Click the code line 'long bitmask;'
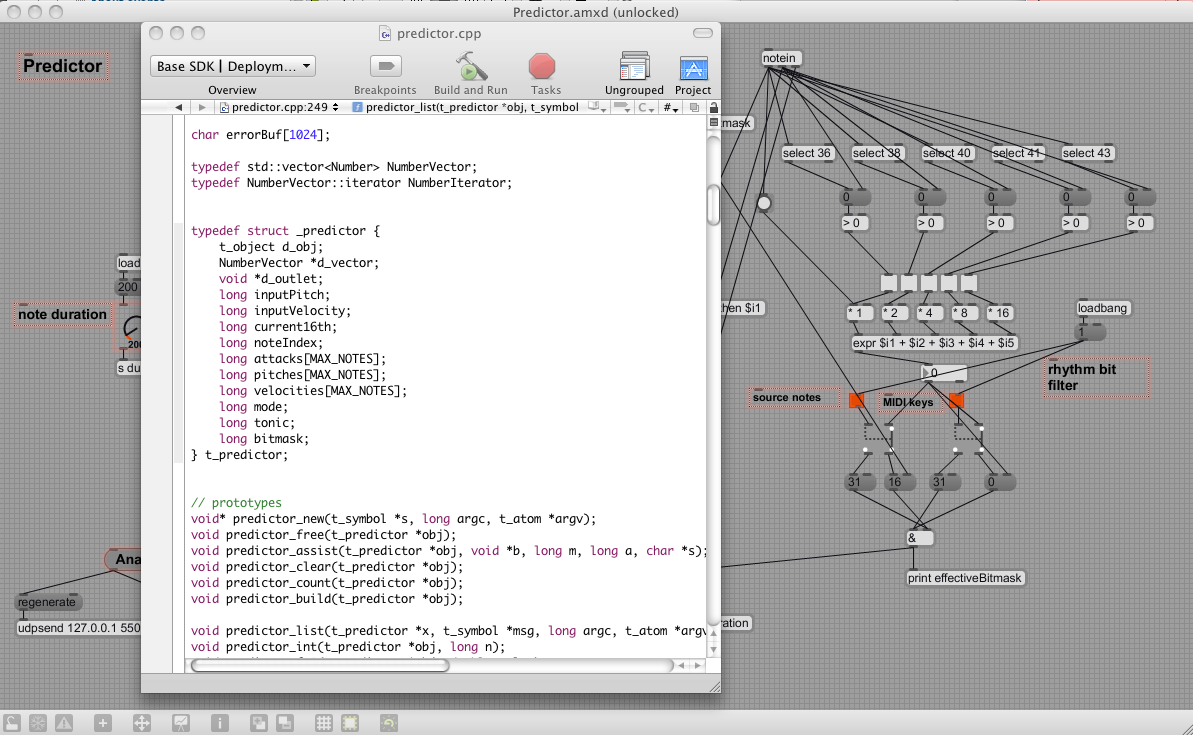 point(263,439)
